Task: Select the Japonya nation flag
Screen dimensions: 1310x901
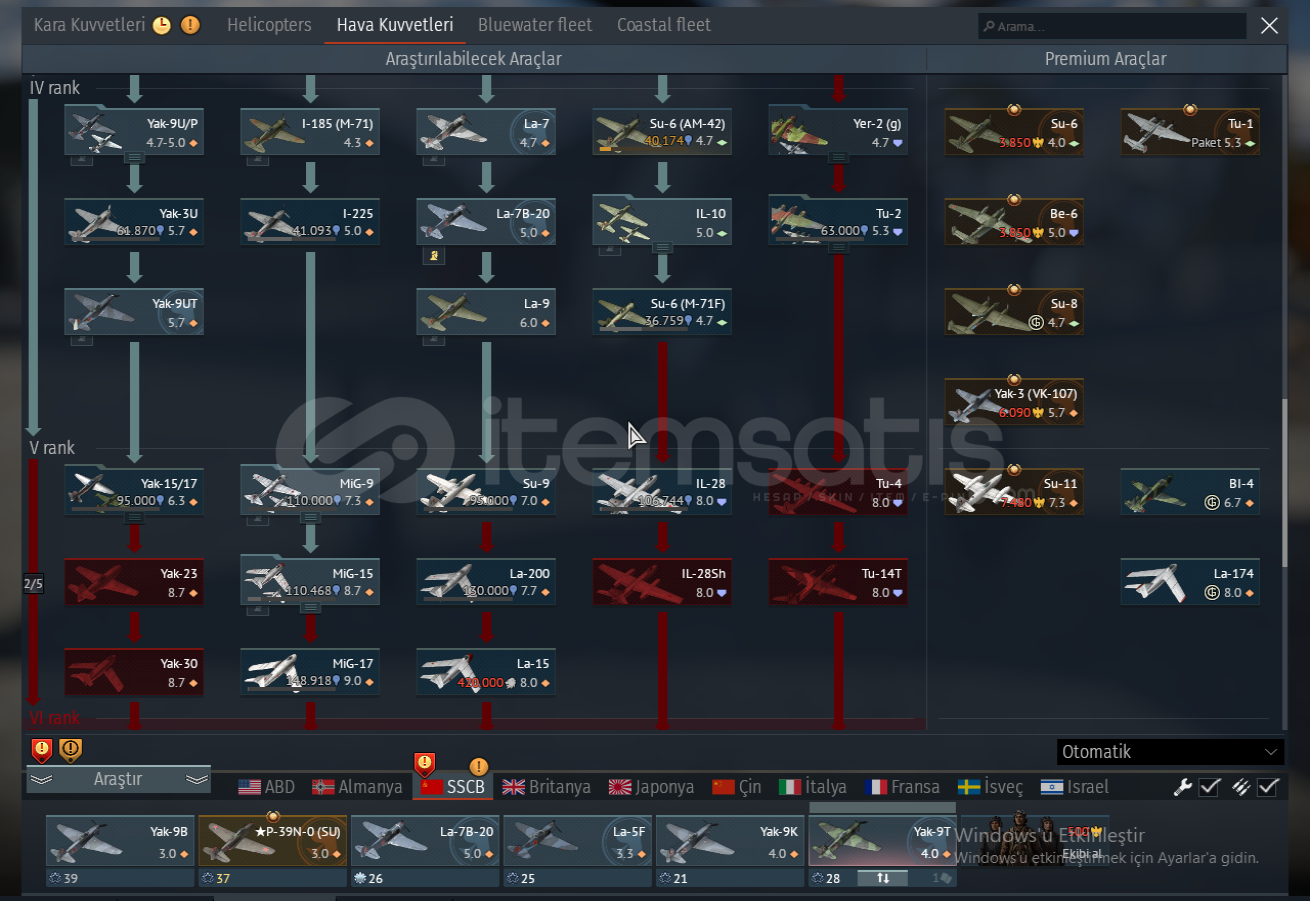Action: click(x=620, y=787)
